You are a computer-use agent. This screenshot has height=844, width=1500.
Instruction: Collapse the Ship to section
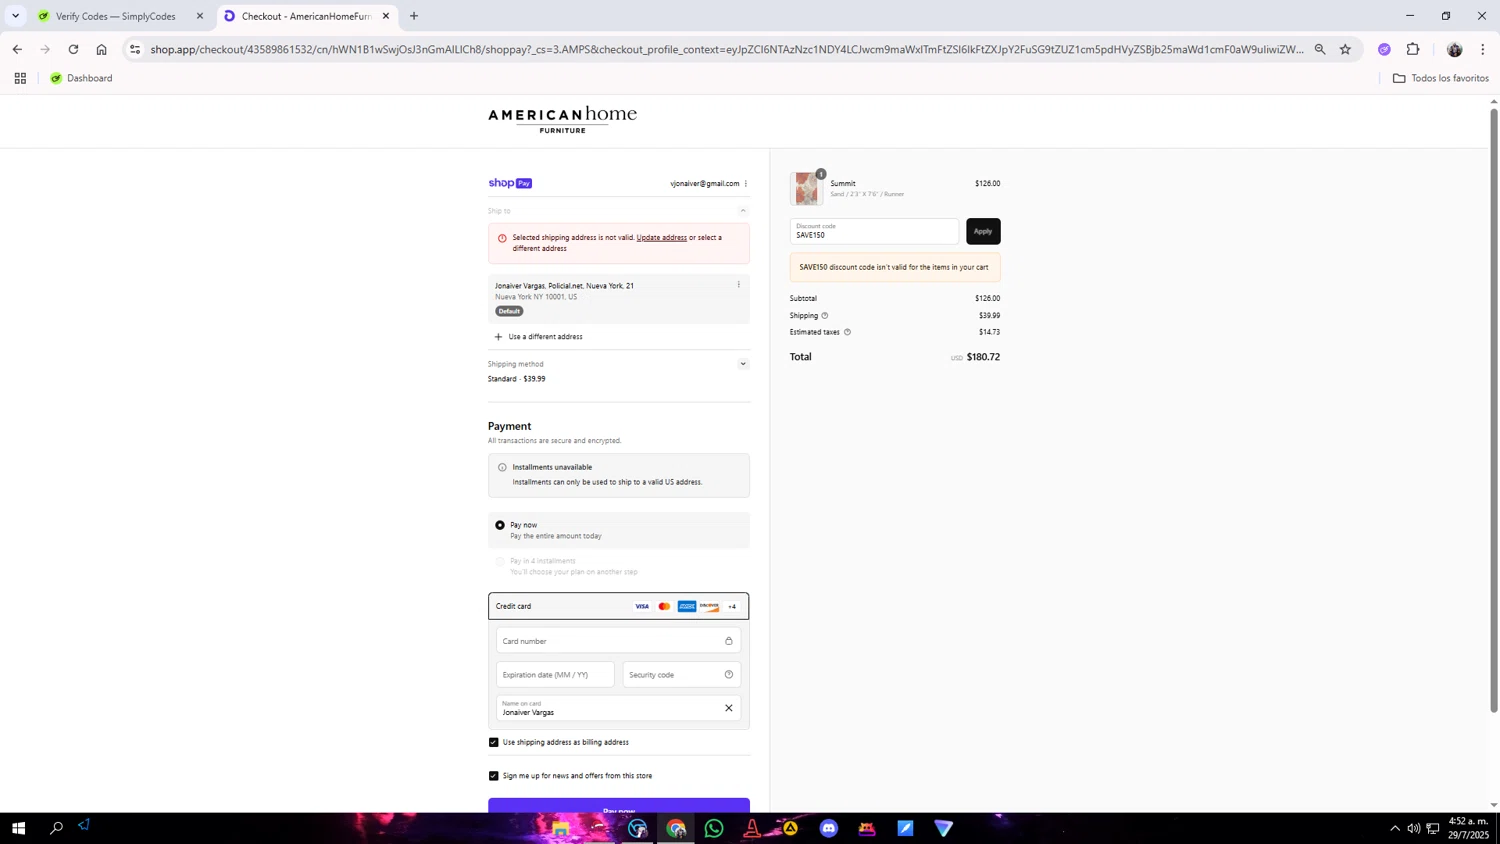743,211
